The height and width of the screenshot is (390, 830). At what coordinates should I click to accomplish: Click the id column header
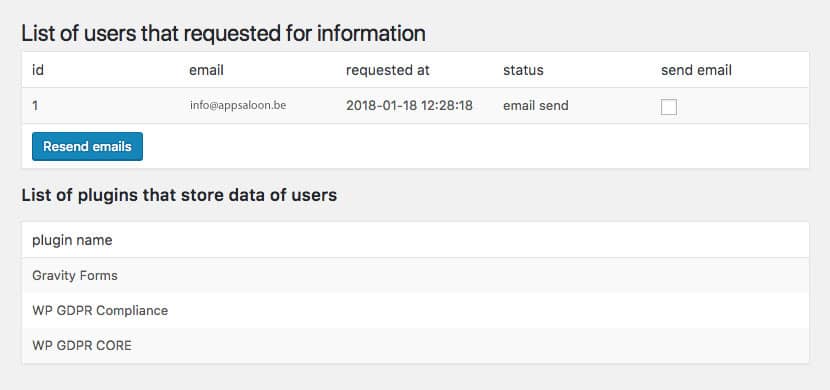pos(38,70)
